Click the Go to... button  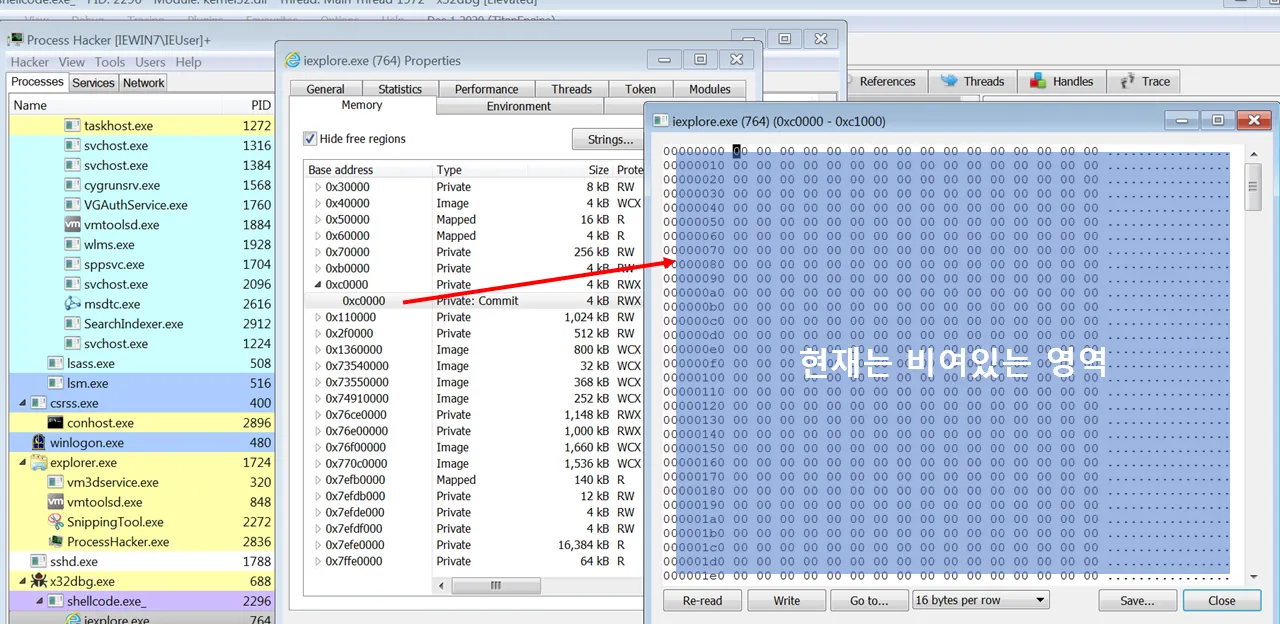870,600
